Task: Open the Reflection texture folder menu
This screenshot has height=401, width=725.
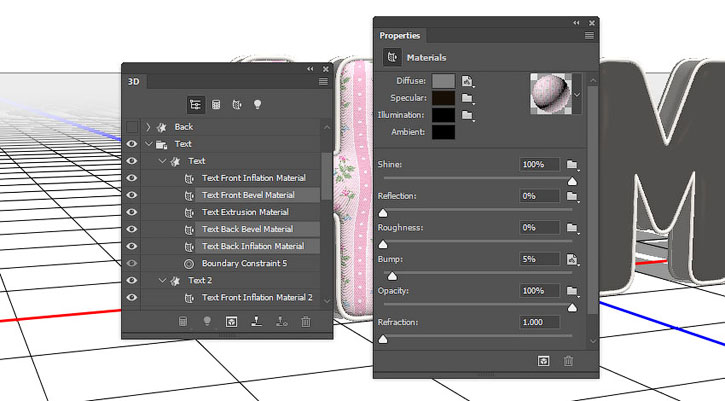Action: pos(572,197)
